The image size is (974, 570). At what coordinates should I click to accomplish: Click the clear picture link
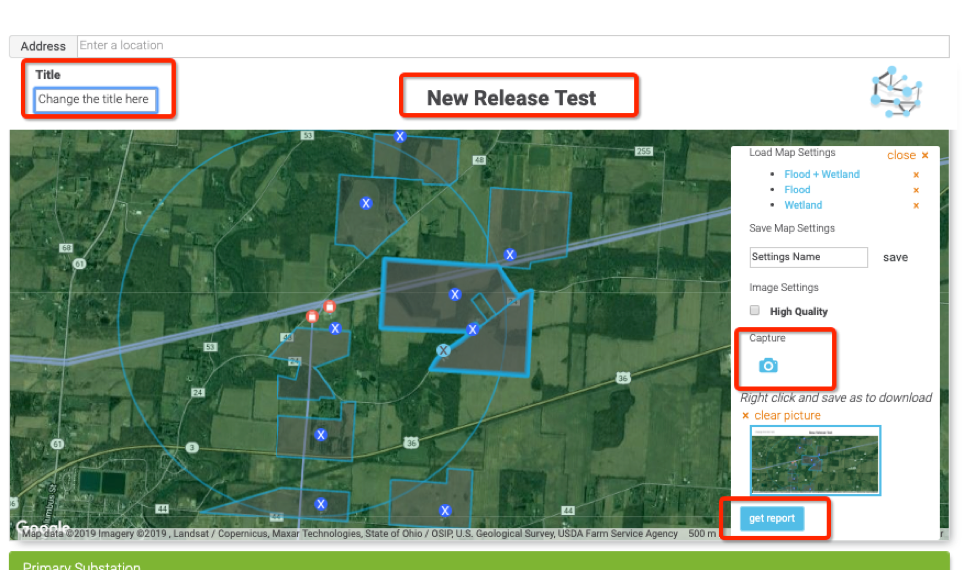(787, 416)
